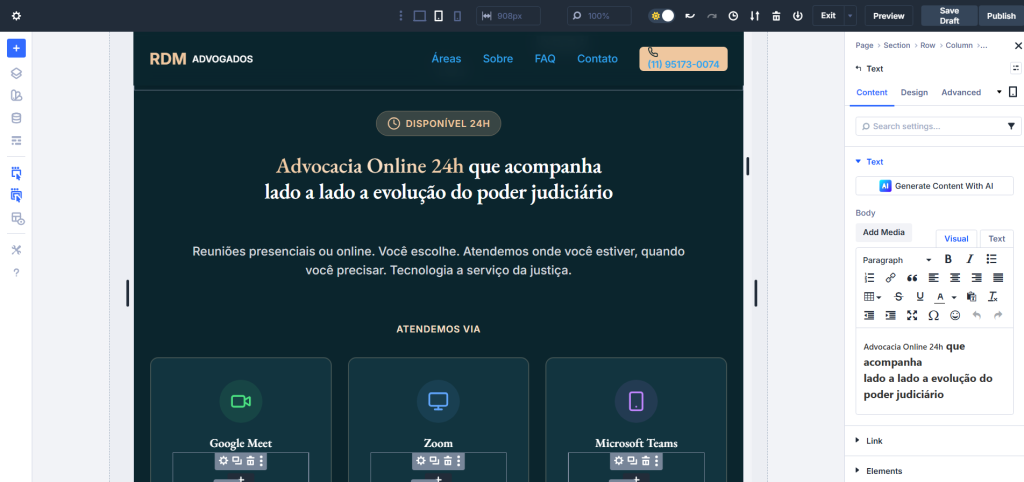The image size is (1024, 482).
Task: Toggle strikethrough formatting
Action: pos(899,297)
